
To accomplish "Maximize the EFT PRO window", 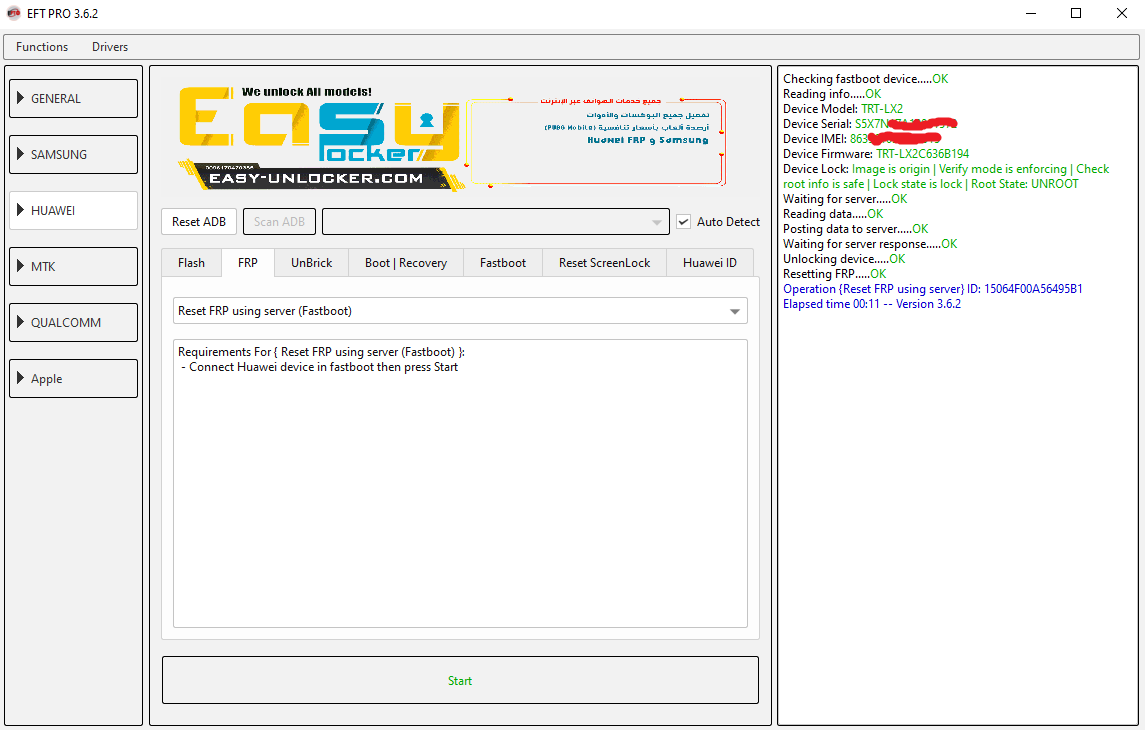I will click(x=1076, y=13).
